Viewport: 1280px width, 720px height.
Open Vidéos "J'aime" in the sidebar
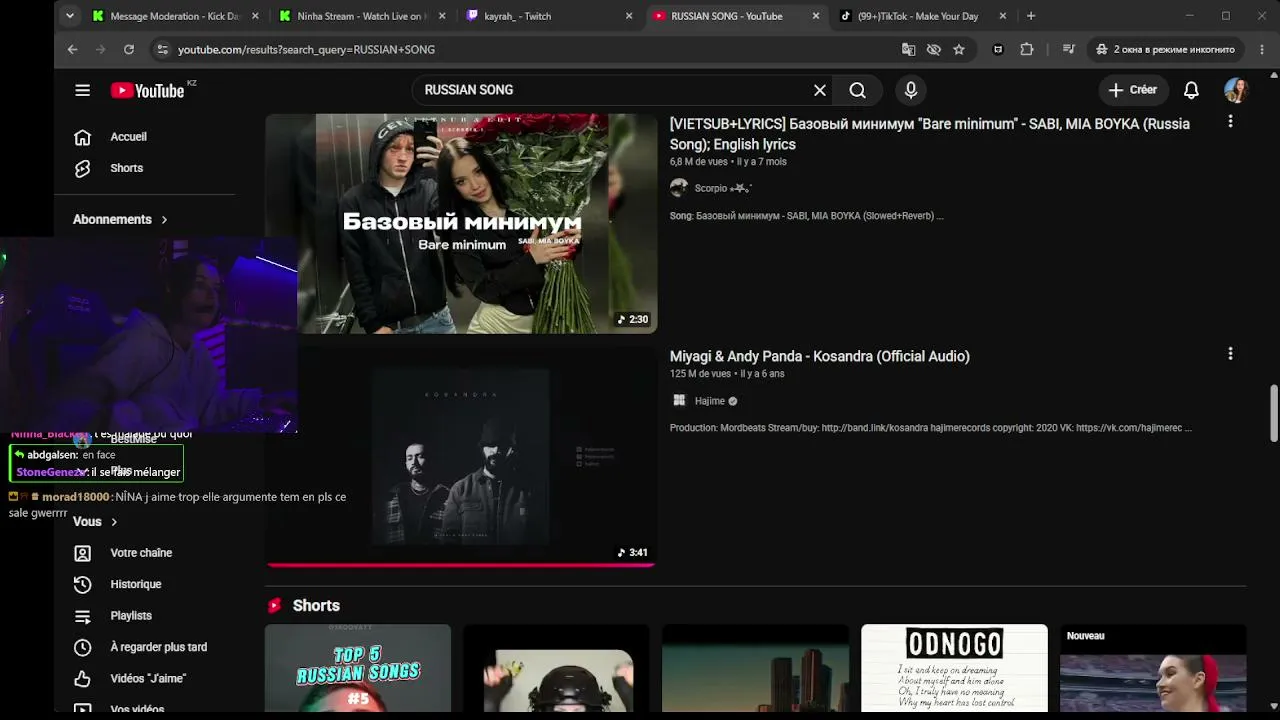[x=148, y=678]
